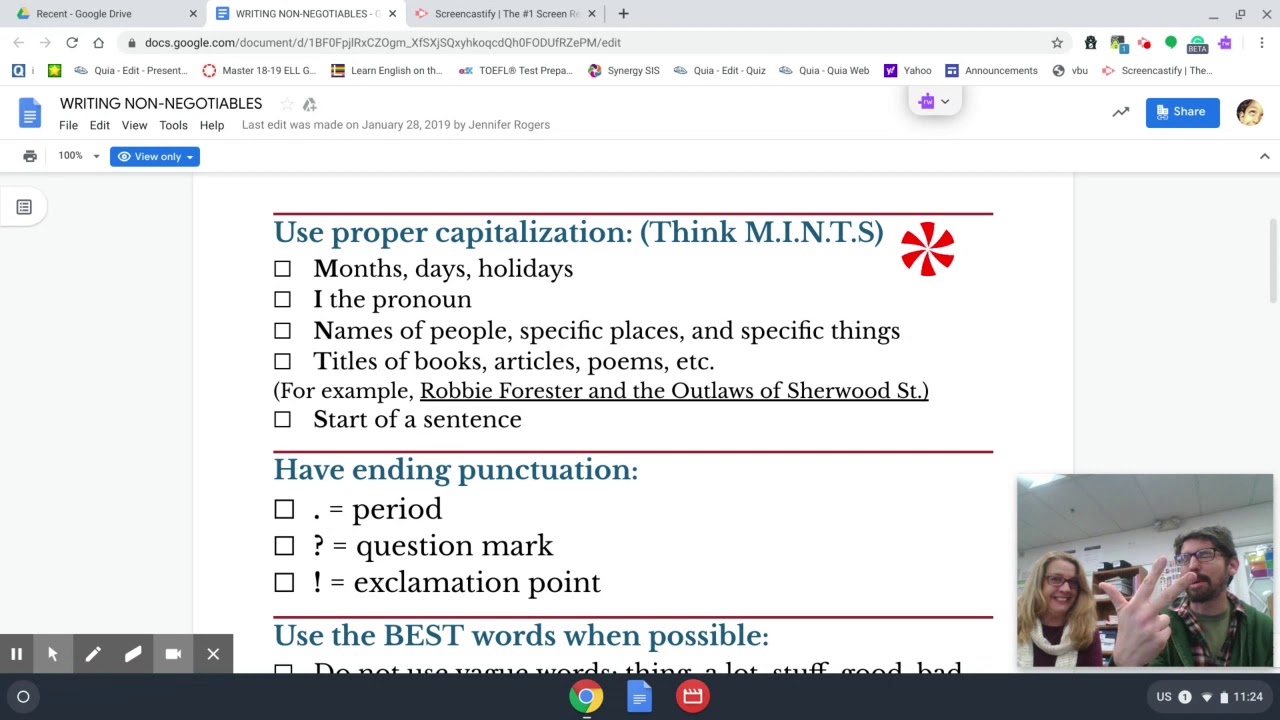The image size is (1280, 720).
Task: Click the address bar URL
Action: (x=382, y=43)
